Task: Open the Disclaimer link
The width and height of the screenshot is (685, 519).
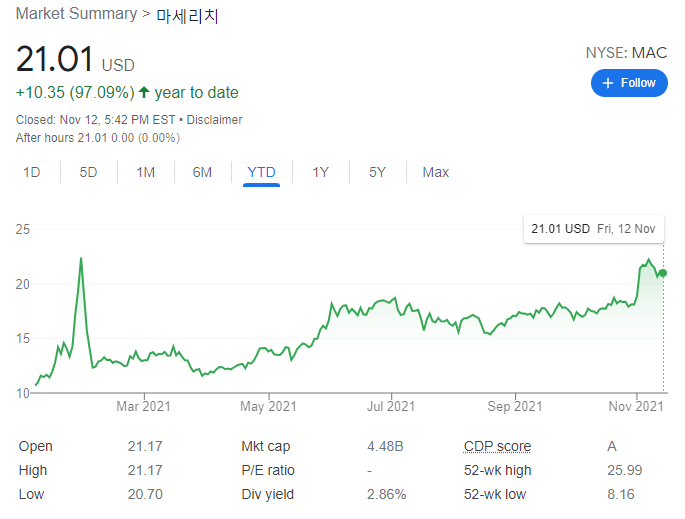Action: (x=214, y=120)
